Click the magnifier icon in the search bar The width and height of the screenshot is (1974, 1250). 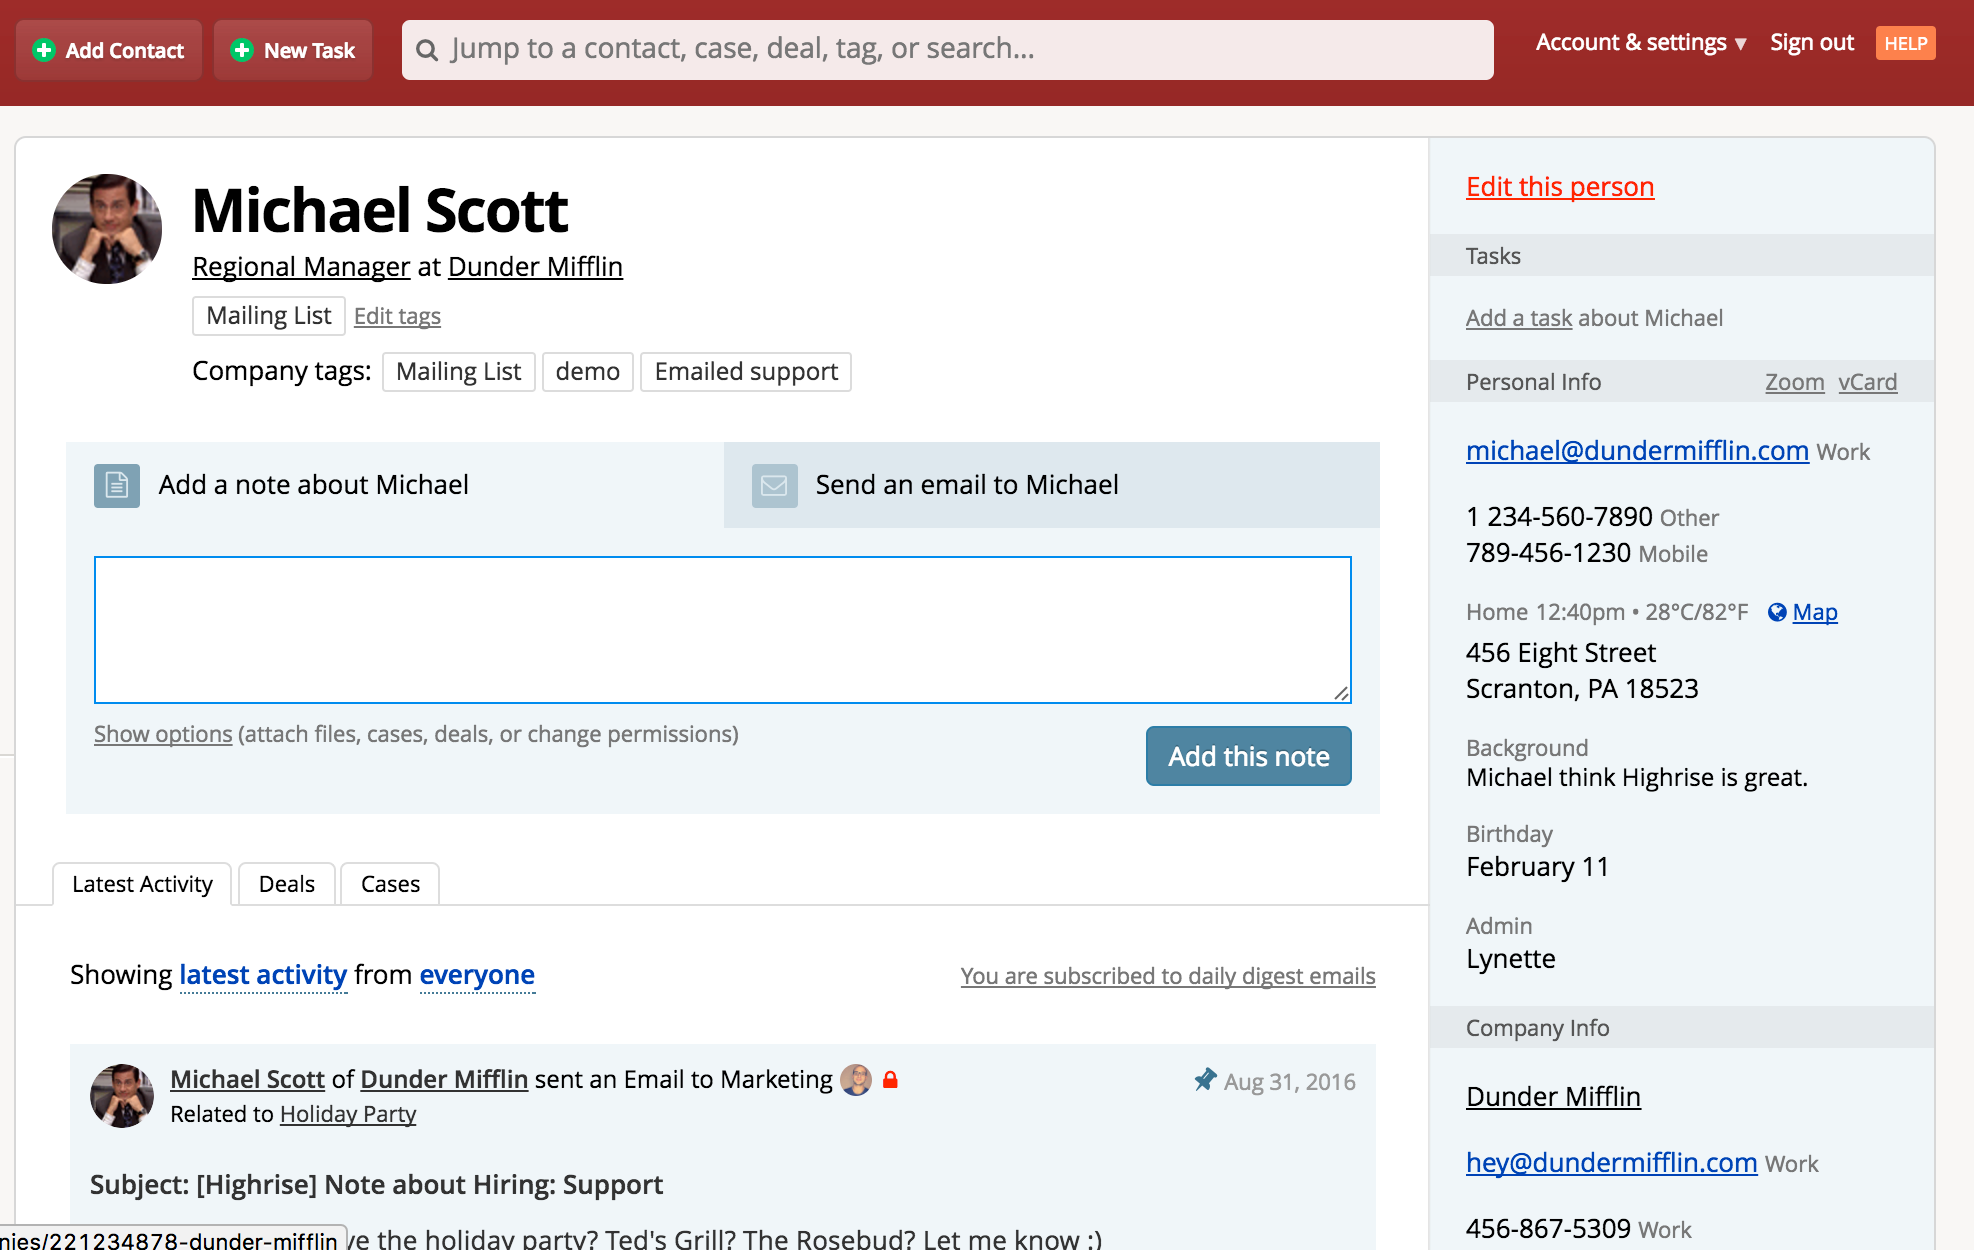point(427,50)
